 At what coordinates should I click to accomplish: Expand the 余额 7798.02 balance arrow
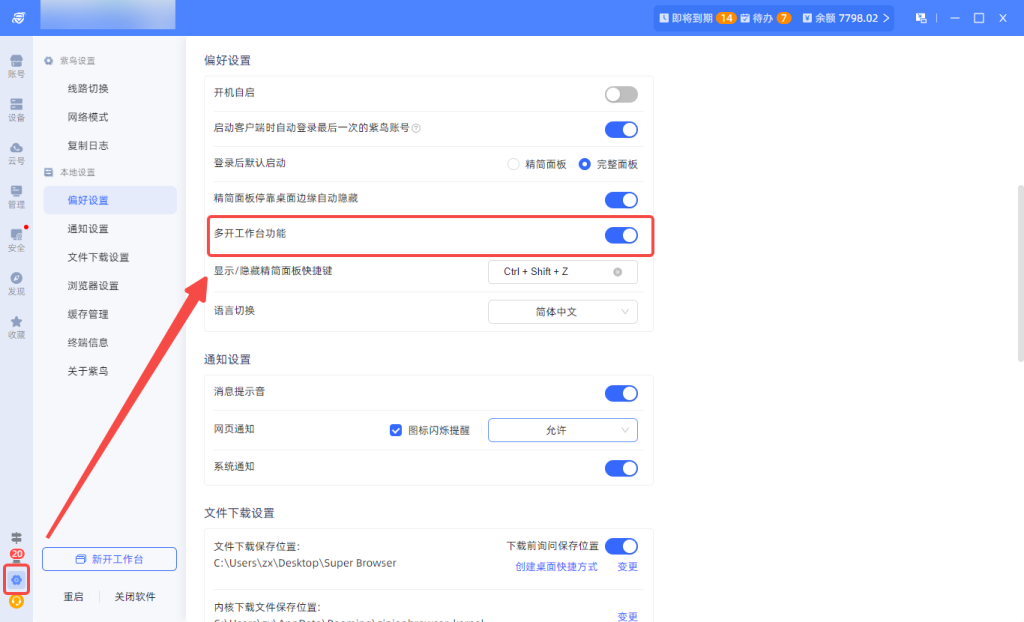point(886,18)
